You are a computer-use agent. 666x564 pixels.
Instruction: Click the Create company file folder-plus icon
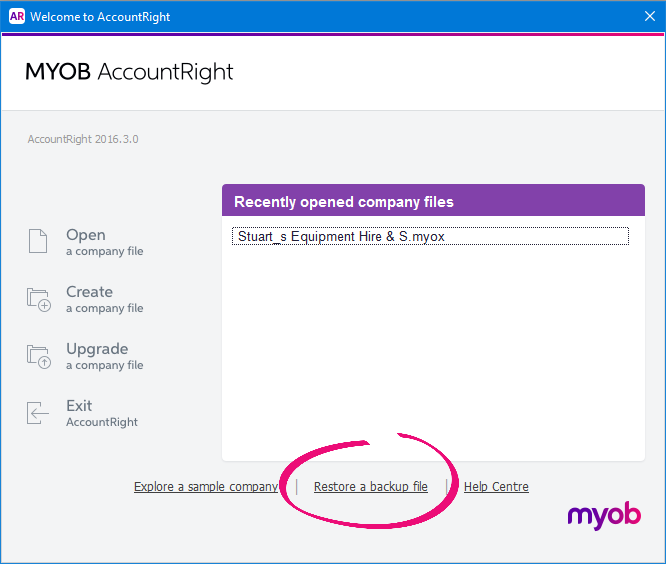[x=39, y=300]
